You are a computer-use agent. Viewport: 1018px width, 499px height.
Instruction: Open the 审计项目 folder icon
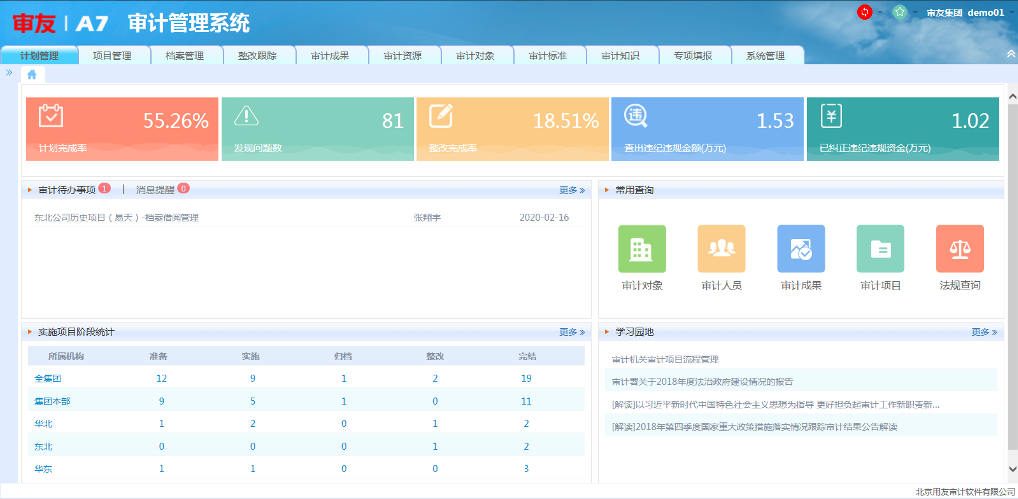click(x=880, y=249)
